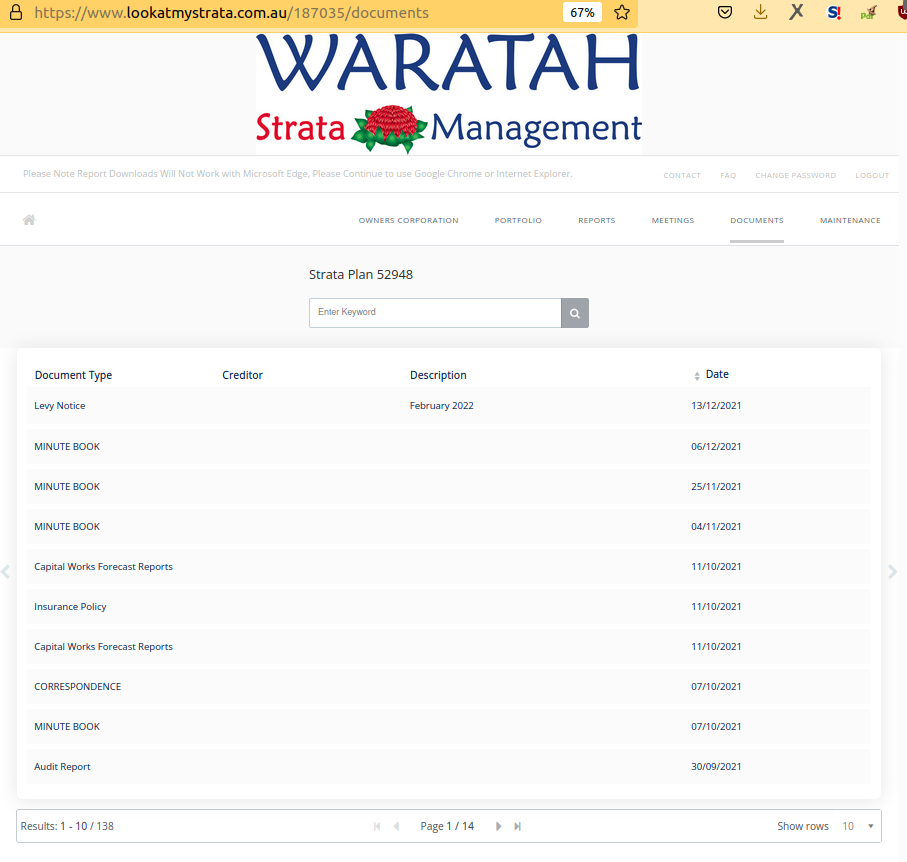
Task: Open the Reports menu
Action: tap(597, 220)
